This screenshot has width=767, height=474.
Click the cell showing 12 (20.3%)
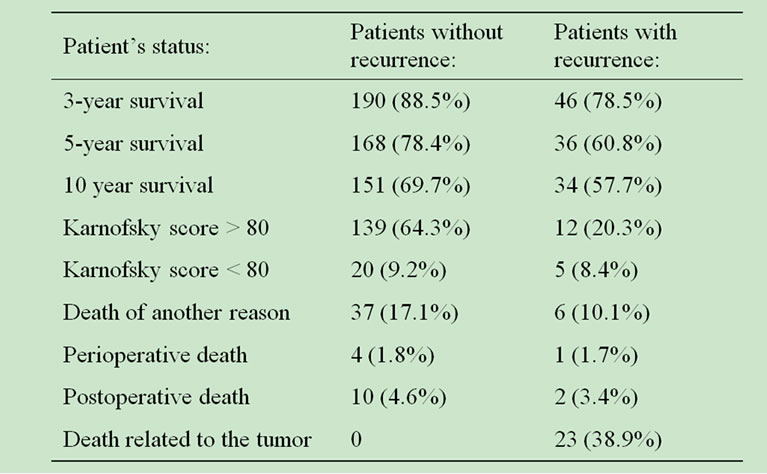click(x=608, y=228)
